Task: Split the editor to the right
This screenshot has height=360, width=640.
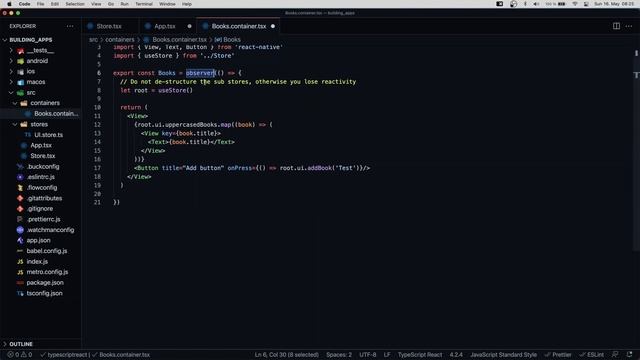Action: (x=616, y=26)
